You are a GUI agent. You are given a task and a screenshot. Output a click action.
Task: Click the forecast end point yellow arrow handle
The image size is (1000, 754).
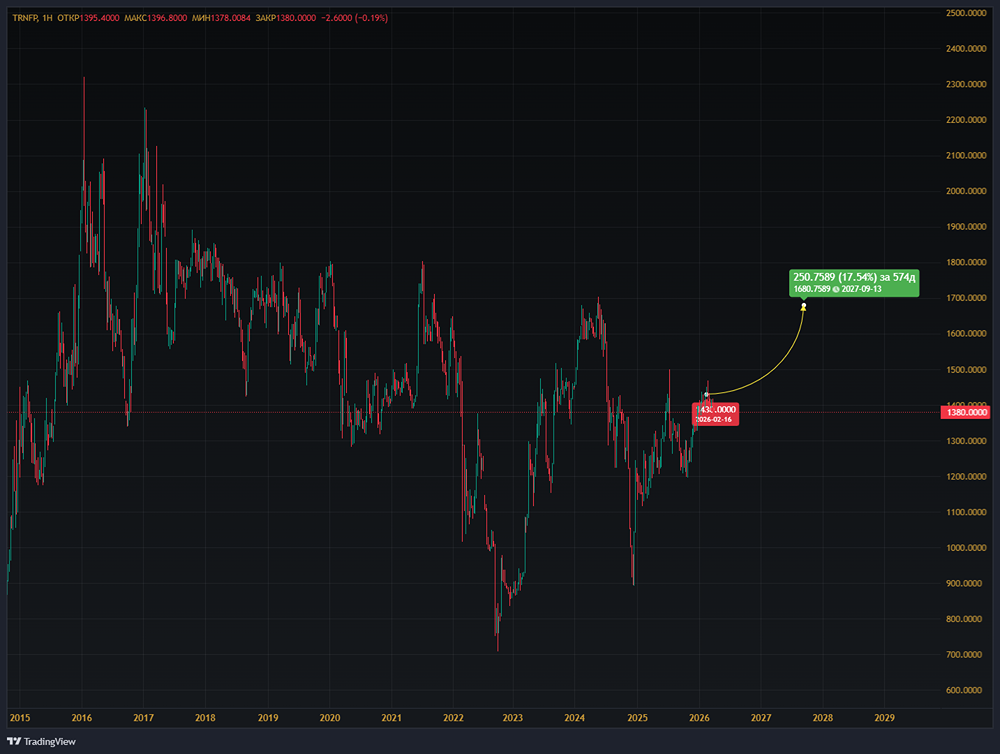[804, 307]
